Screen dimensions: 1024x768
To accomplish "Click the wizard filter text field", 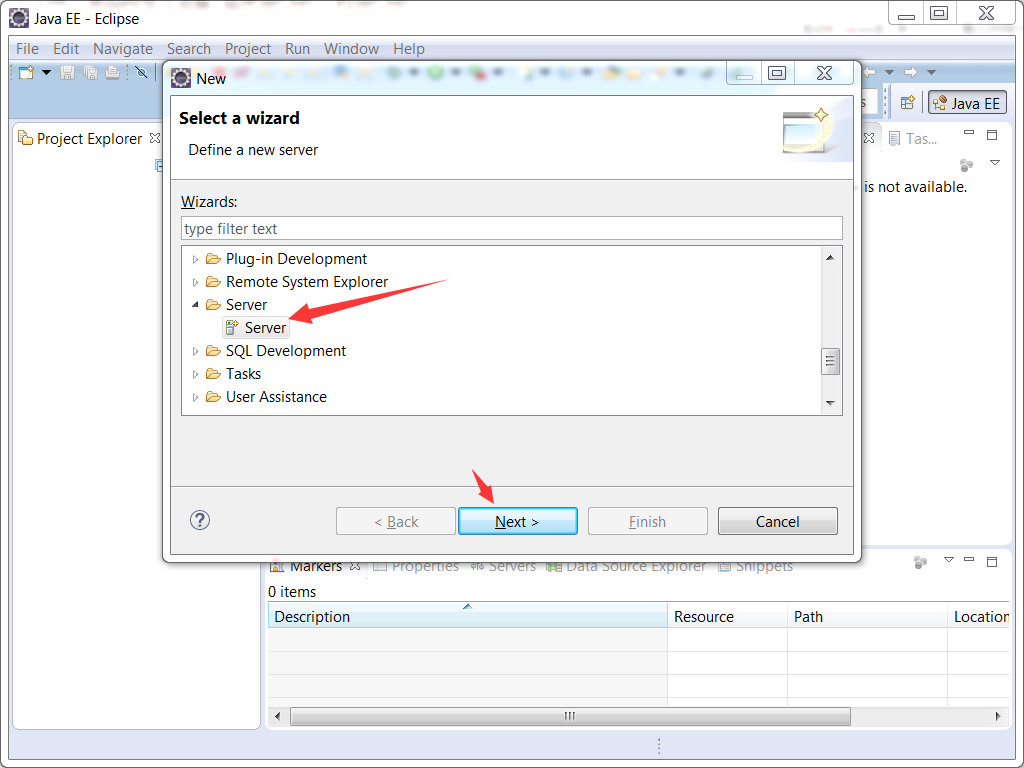I will click(512, 229).
